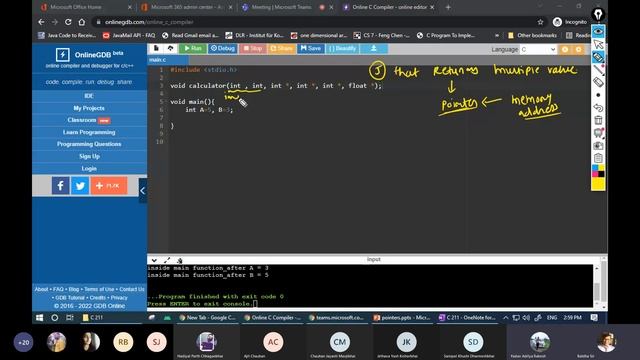640x360 pixels.
Task: Open the CMYK color palette swatch
Action: tap(598, 171)
